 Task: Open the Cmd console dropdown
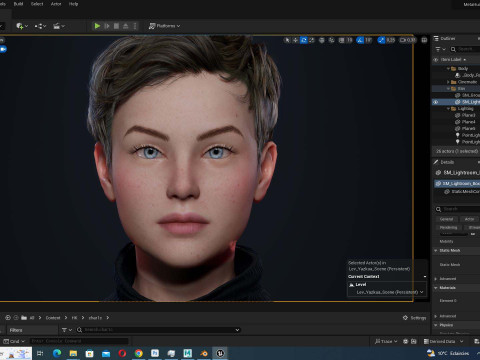(x=14, y=341)
